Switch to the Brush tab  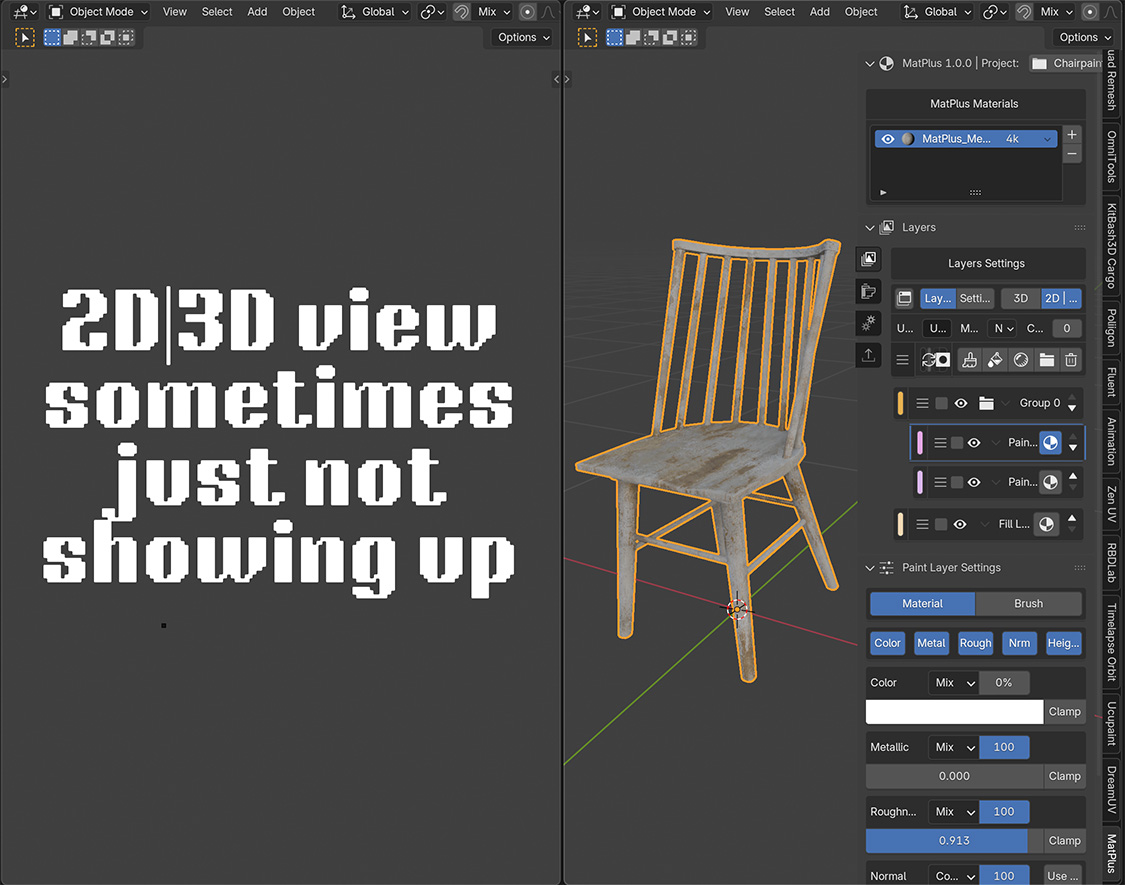(x=1028, y=604)
